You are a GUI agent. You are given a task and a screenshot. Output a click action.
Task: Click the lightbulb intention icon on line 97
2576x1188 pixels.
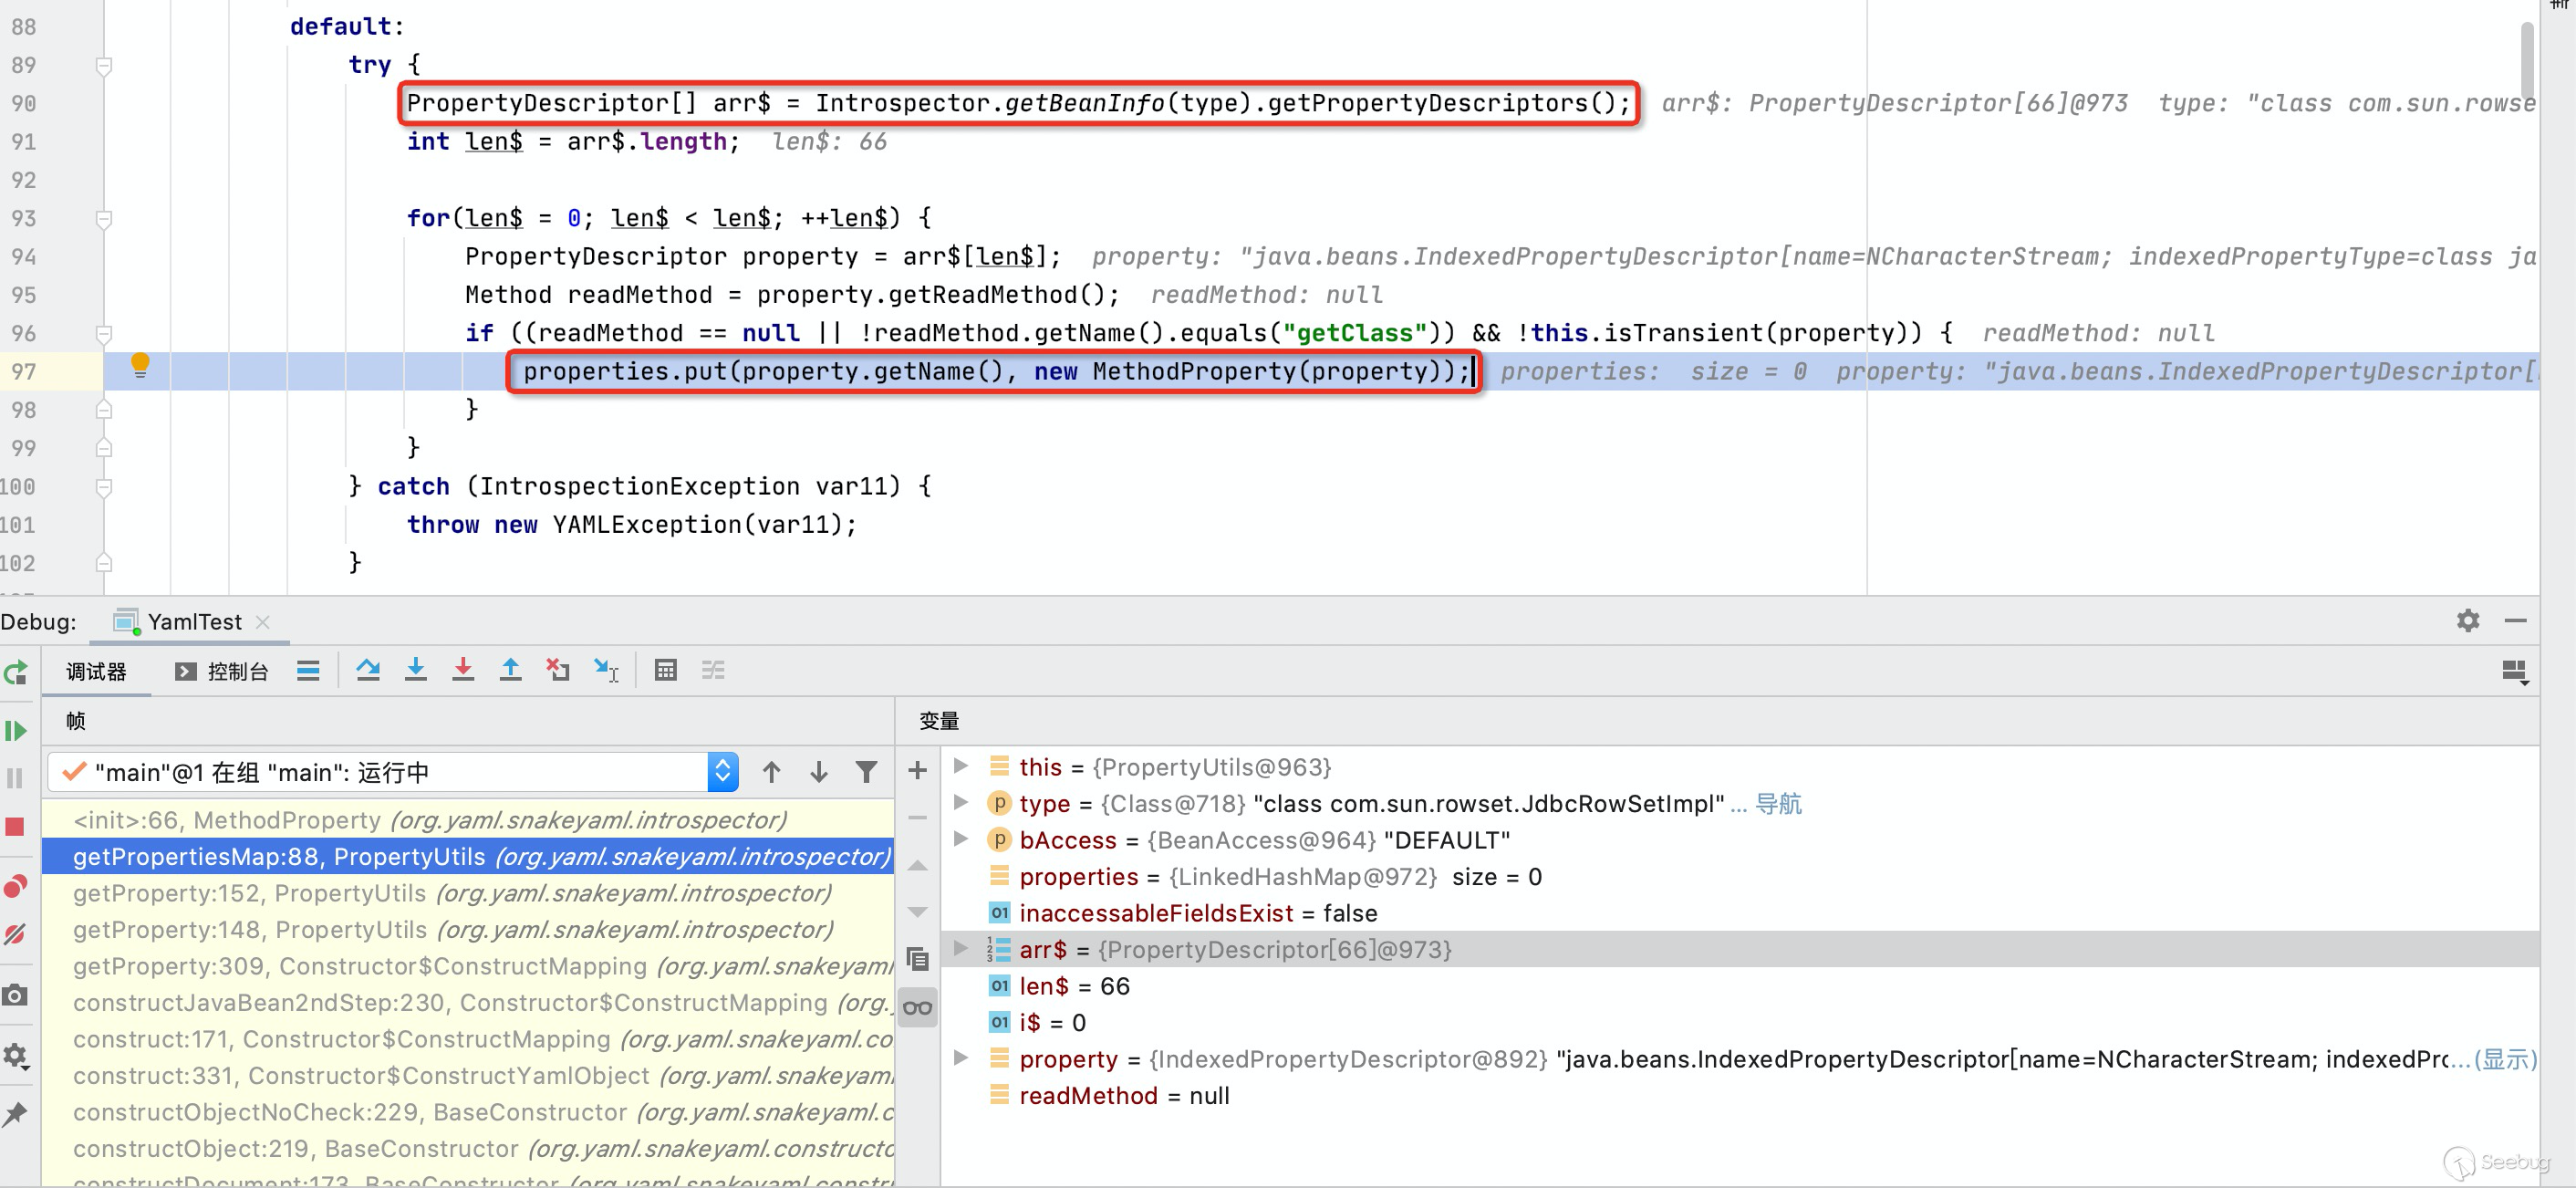[140, 365]
